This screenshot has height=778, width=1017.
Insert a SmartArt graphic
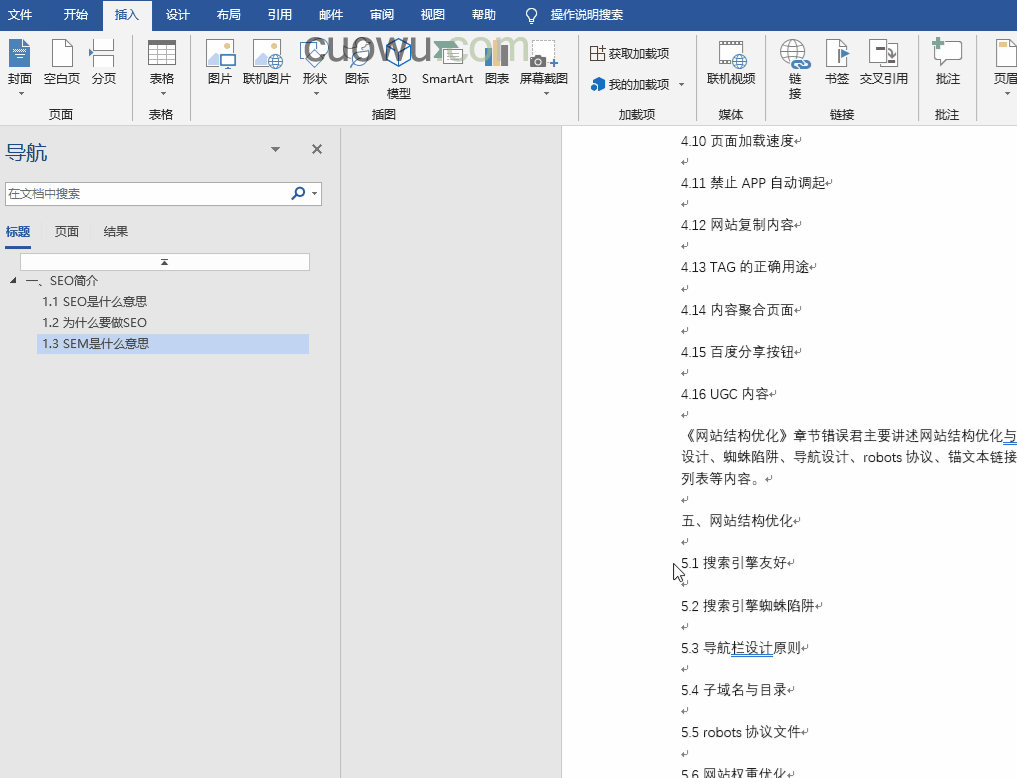click(x=447, y=63)
